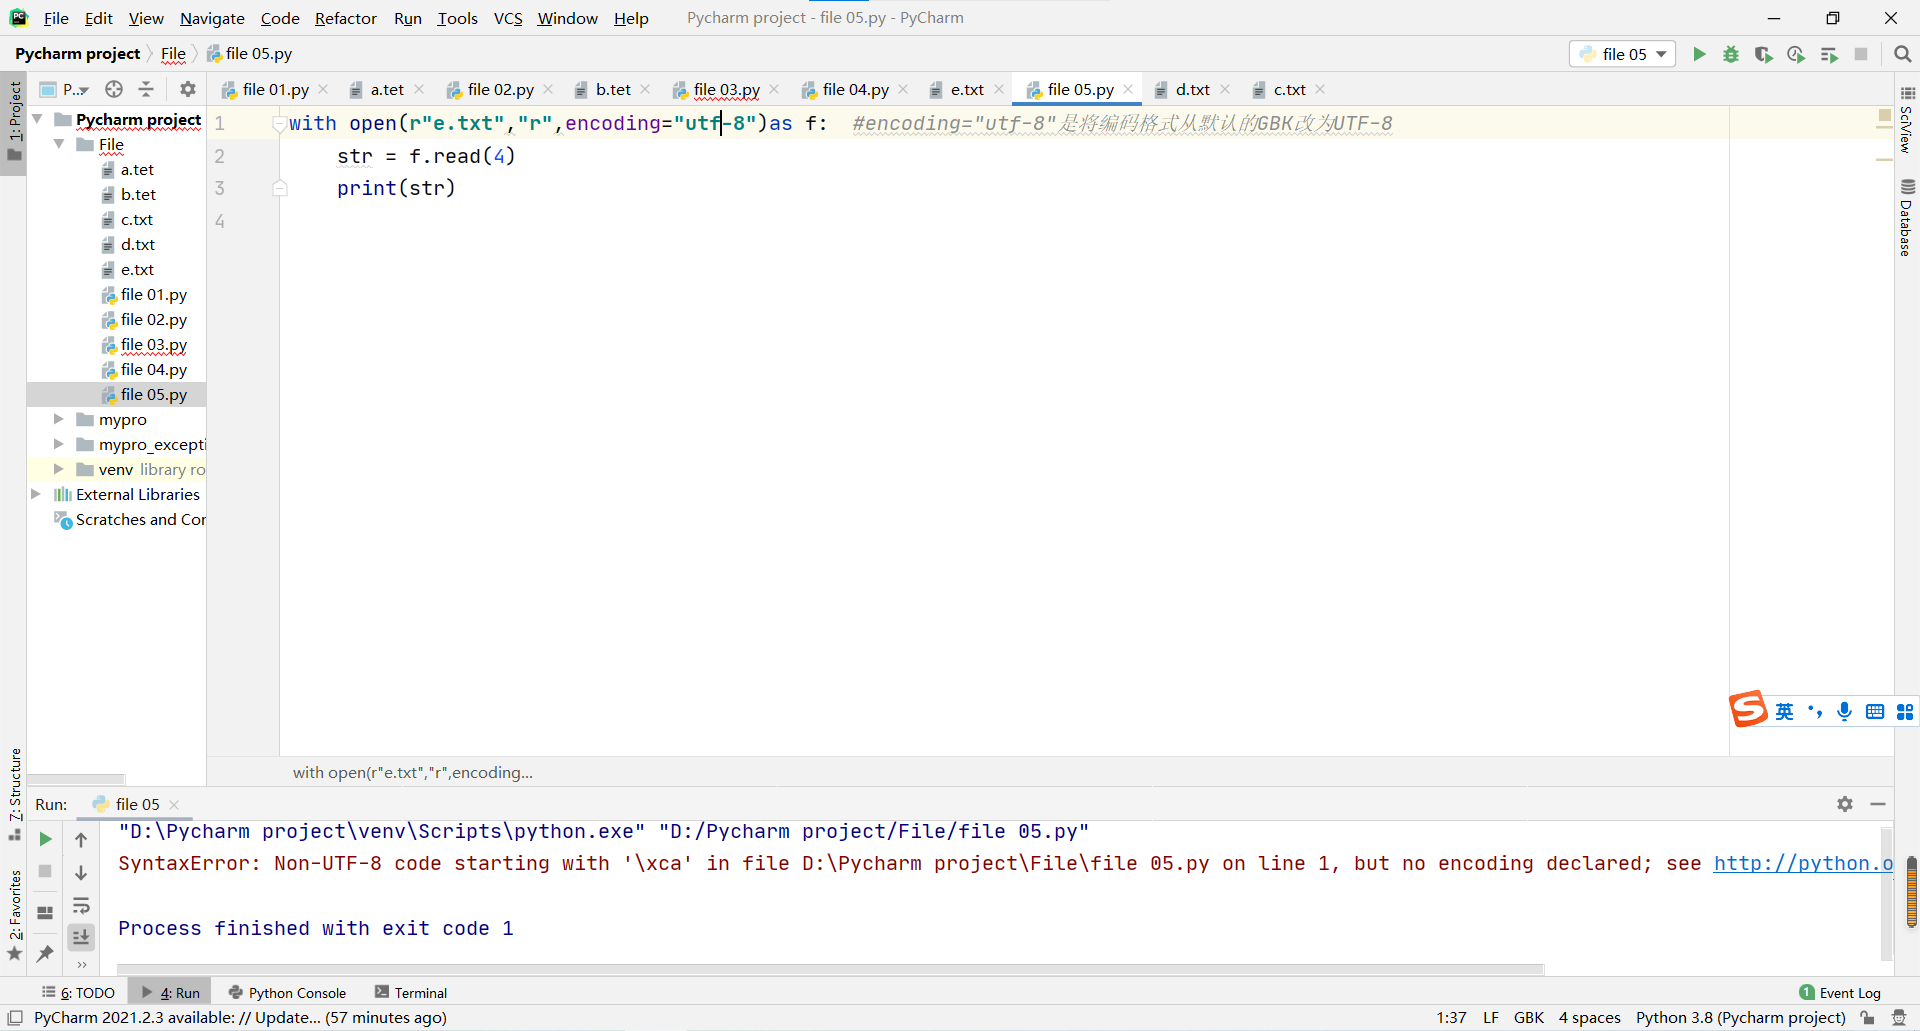Collapse the Pycharm project root node
Image resolution: width=1920 pixels, height=1031 pixels.
pyautogui.click(x=37, y=119)
